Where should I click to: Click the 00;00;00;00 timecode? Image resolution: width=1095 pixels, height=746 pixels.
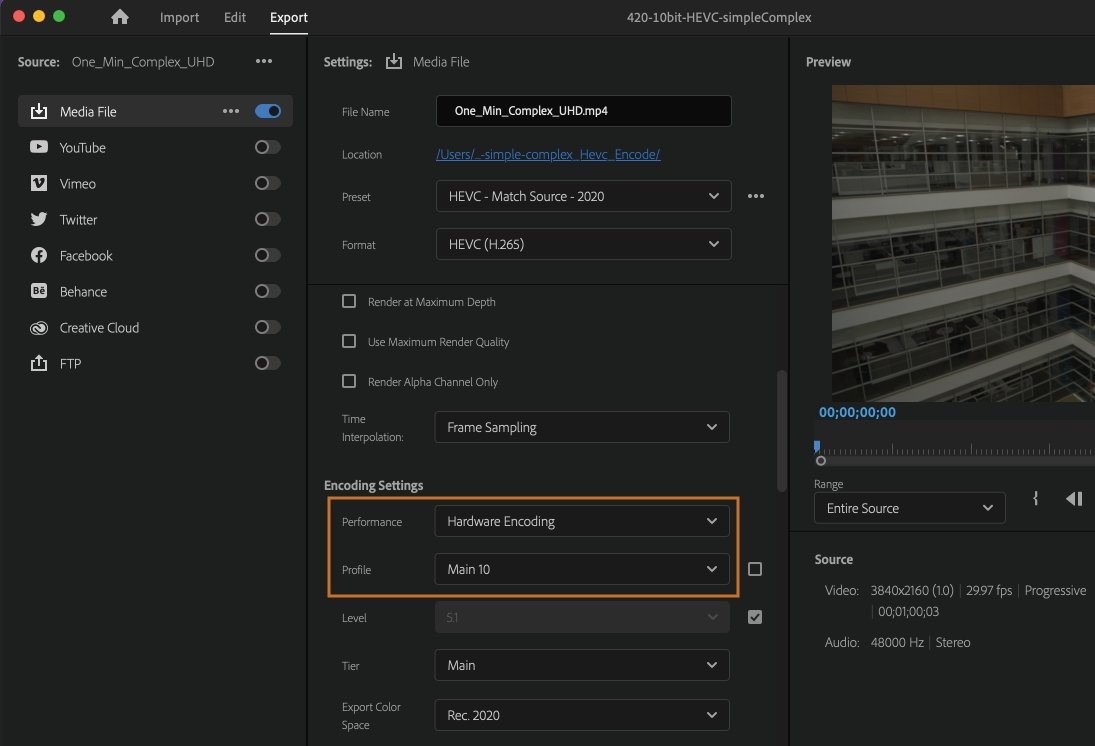click(857, 412)
